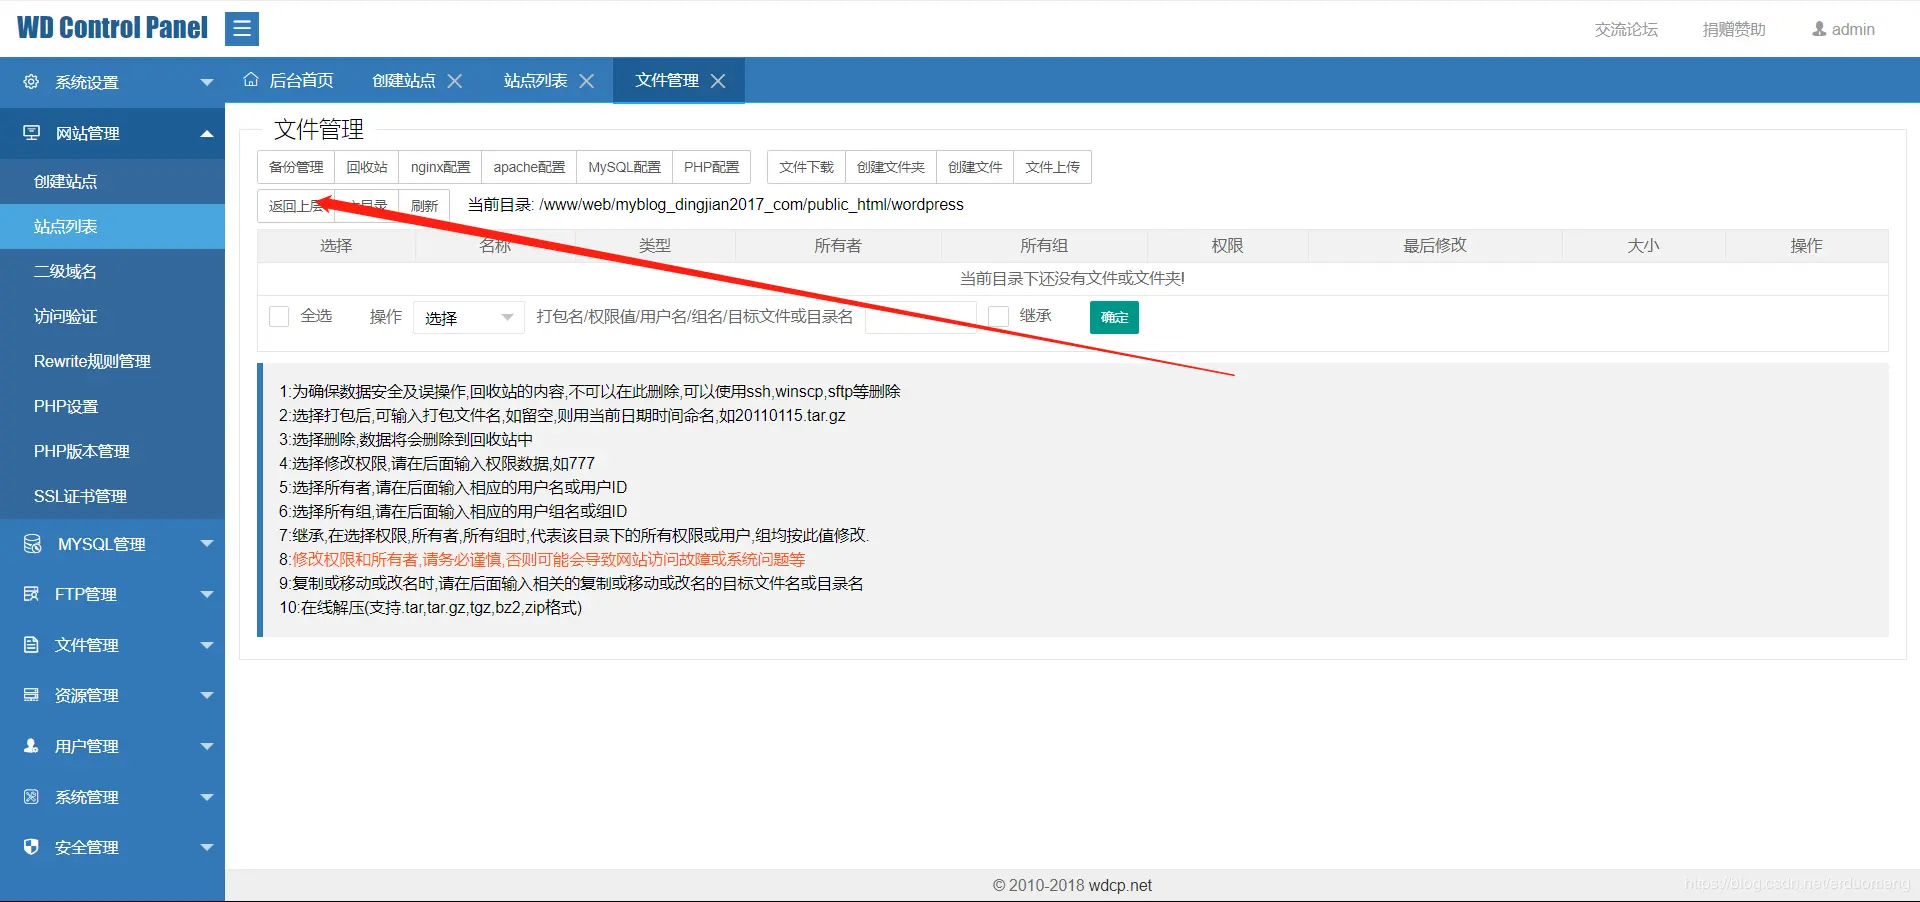Expand the 用户管理 arrow
The width and height of the screenshot is (1920, 902).
[207, 746]
